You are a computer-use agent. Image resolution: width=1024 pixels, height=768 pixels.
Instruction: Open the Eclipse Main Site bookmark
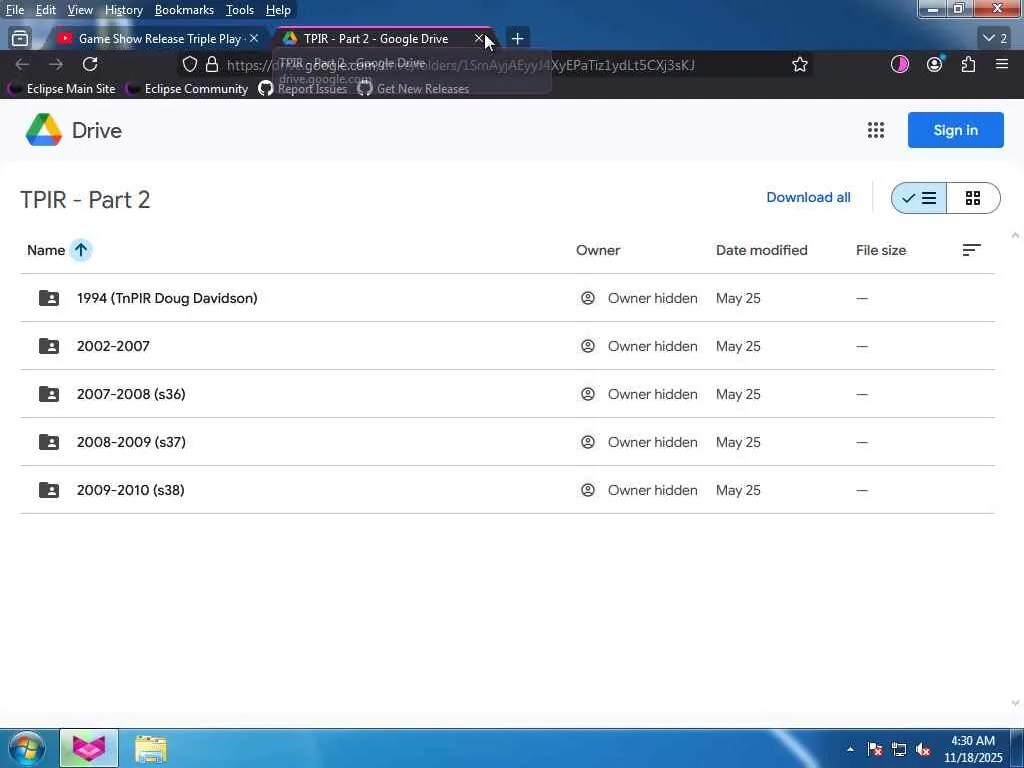pyautogui.click(x=62, y=89)
